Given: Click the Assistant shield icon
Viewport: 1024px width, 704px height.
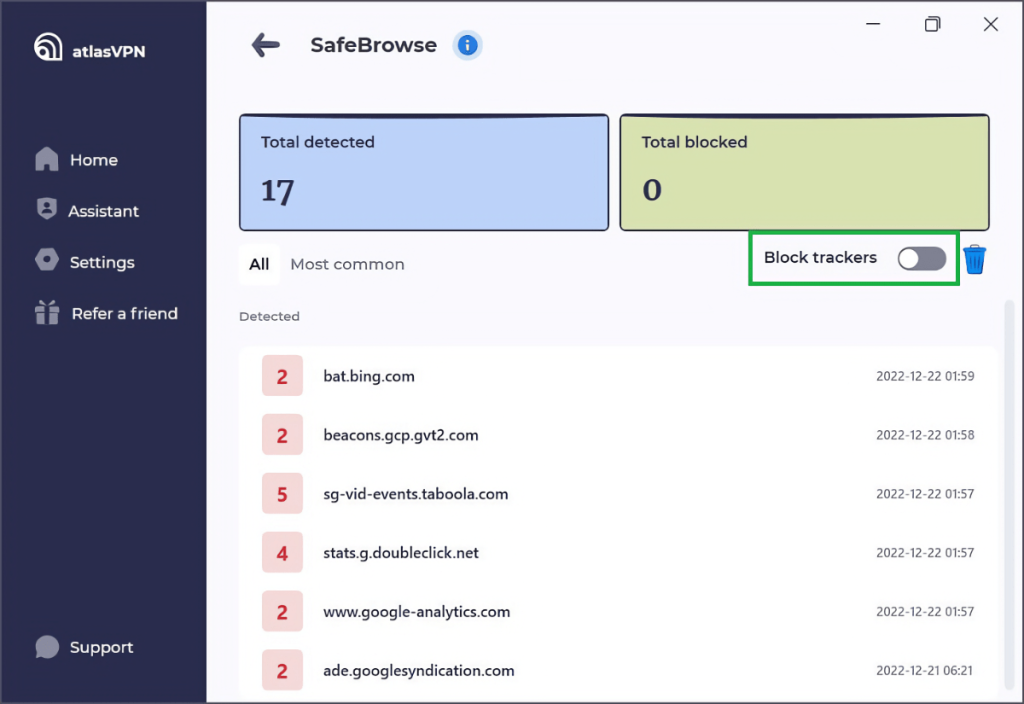Looking at the screenshot, I should coord(47,209).
